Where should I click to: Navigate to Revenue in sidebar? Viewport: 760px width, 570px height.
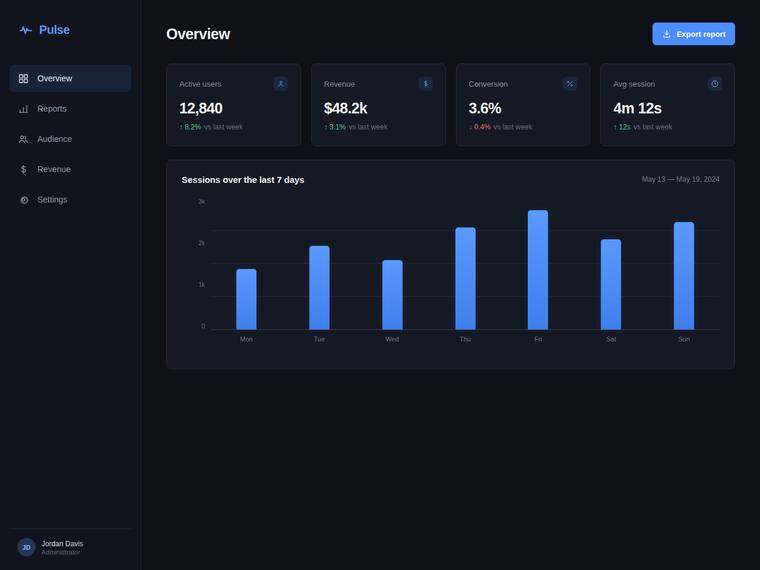coord(70,169)
